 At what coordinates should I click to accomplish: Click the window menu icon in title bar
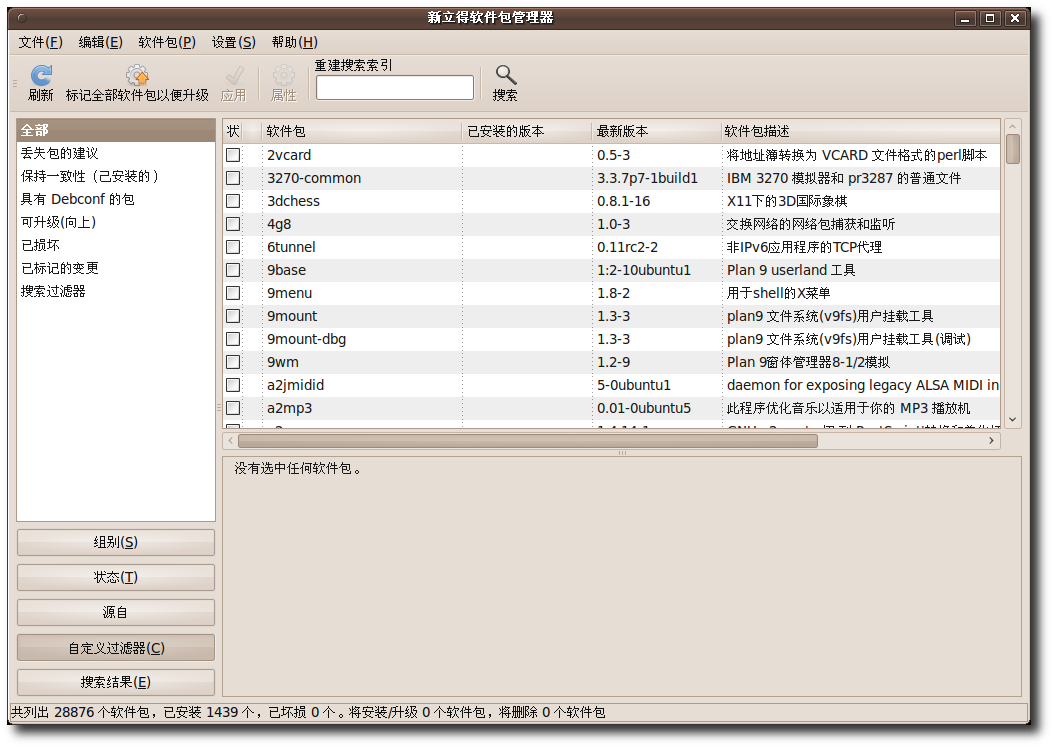[x=22, y=18]
